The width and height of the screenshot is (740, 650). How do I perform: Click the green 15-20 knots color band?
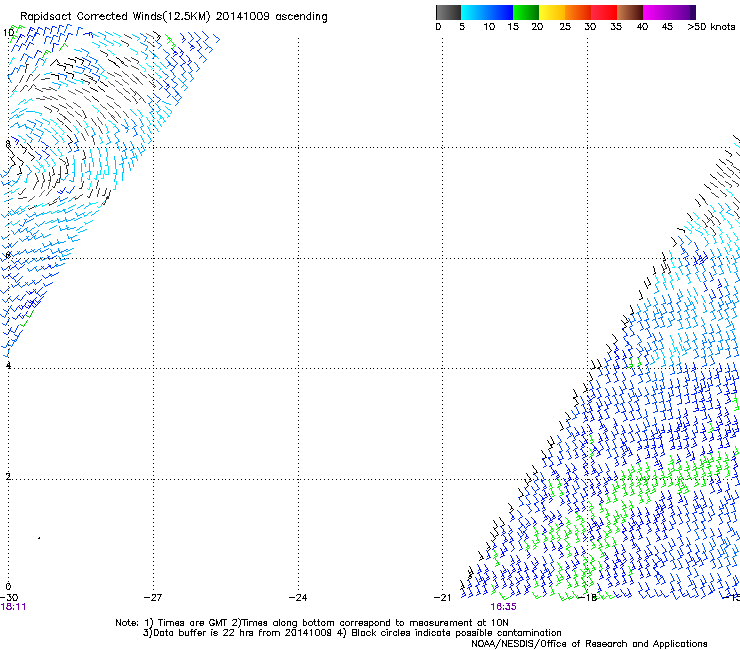[526, 12]
